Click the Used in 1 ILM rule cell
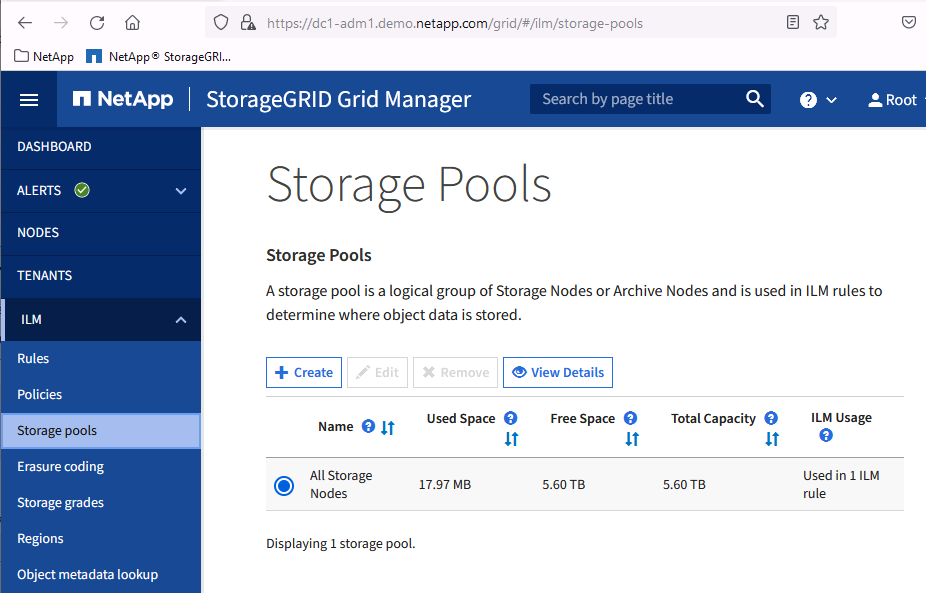This screenshot has height=593, width=926. (841, 484)
